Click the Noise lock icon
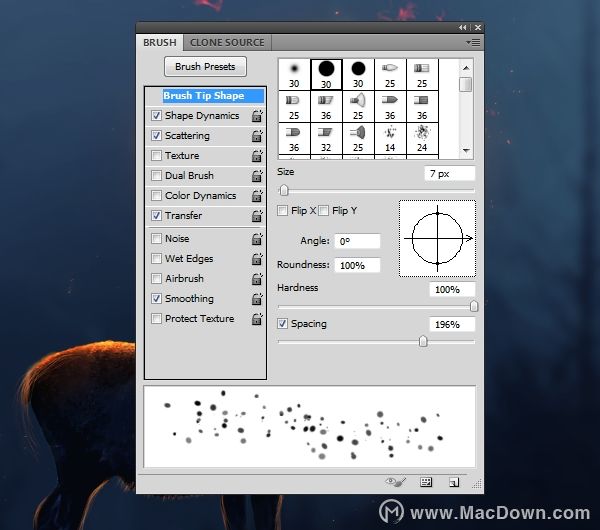 pos(257,239)
